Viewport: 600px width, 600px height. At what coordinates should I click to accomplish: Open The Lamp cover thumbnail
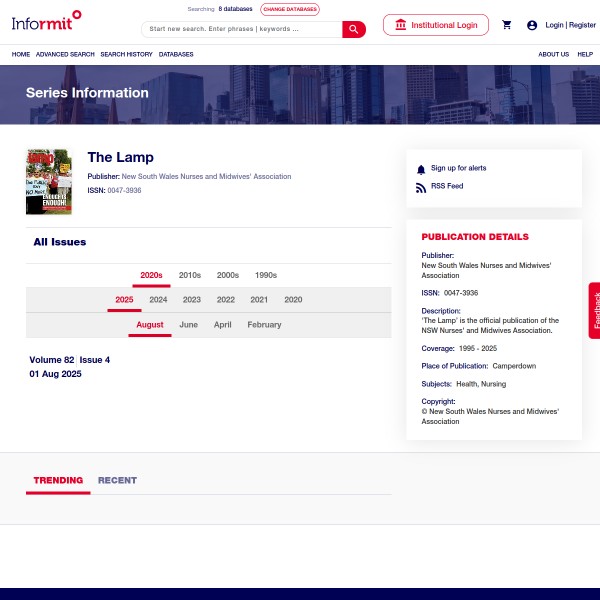coord(49,181)
